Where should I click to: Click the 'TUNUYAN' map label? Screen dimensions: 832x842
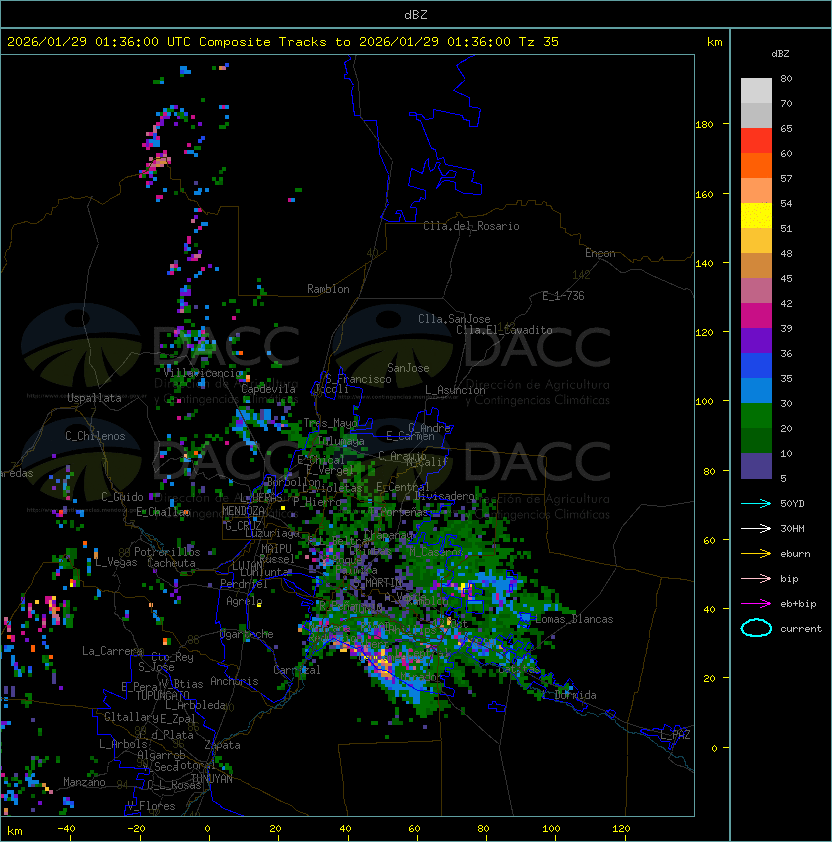(x=212, y=779)
